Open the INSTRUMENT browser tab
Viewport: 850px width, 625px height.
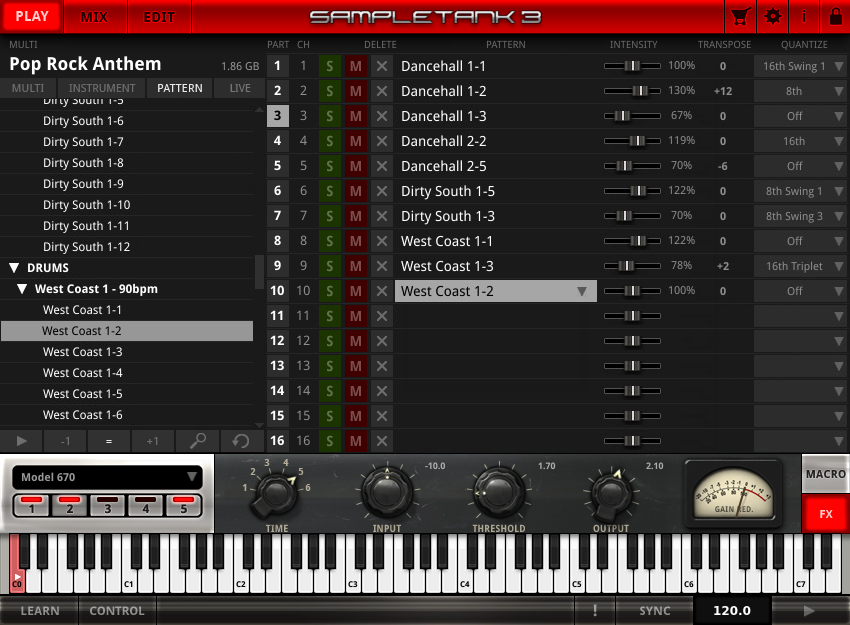click(x=102, y=88)
